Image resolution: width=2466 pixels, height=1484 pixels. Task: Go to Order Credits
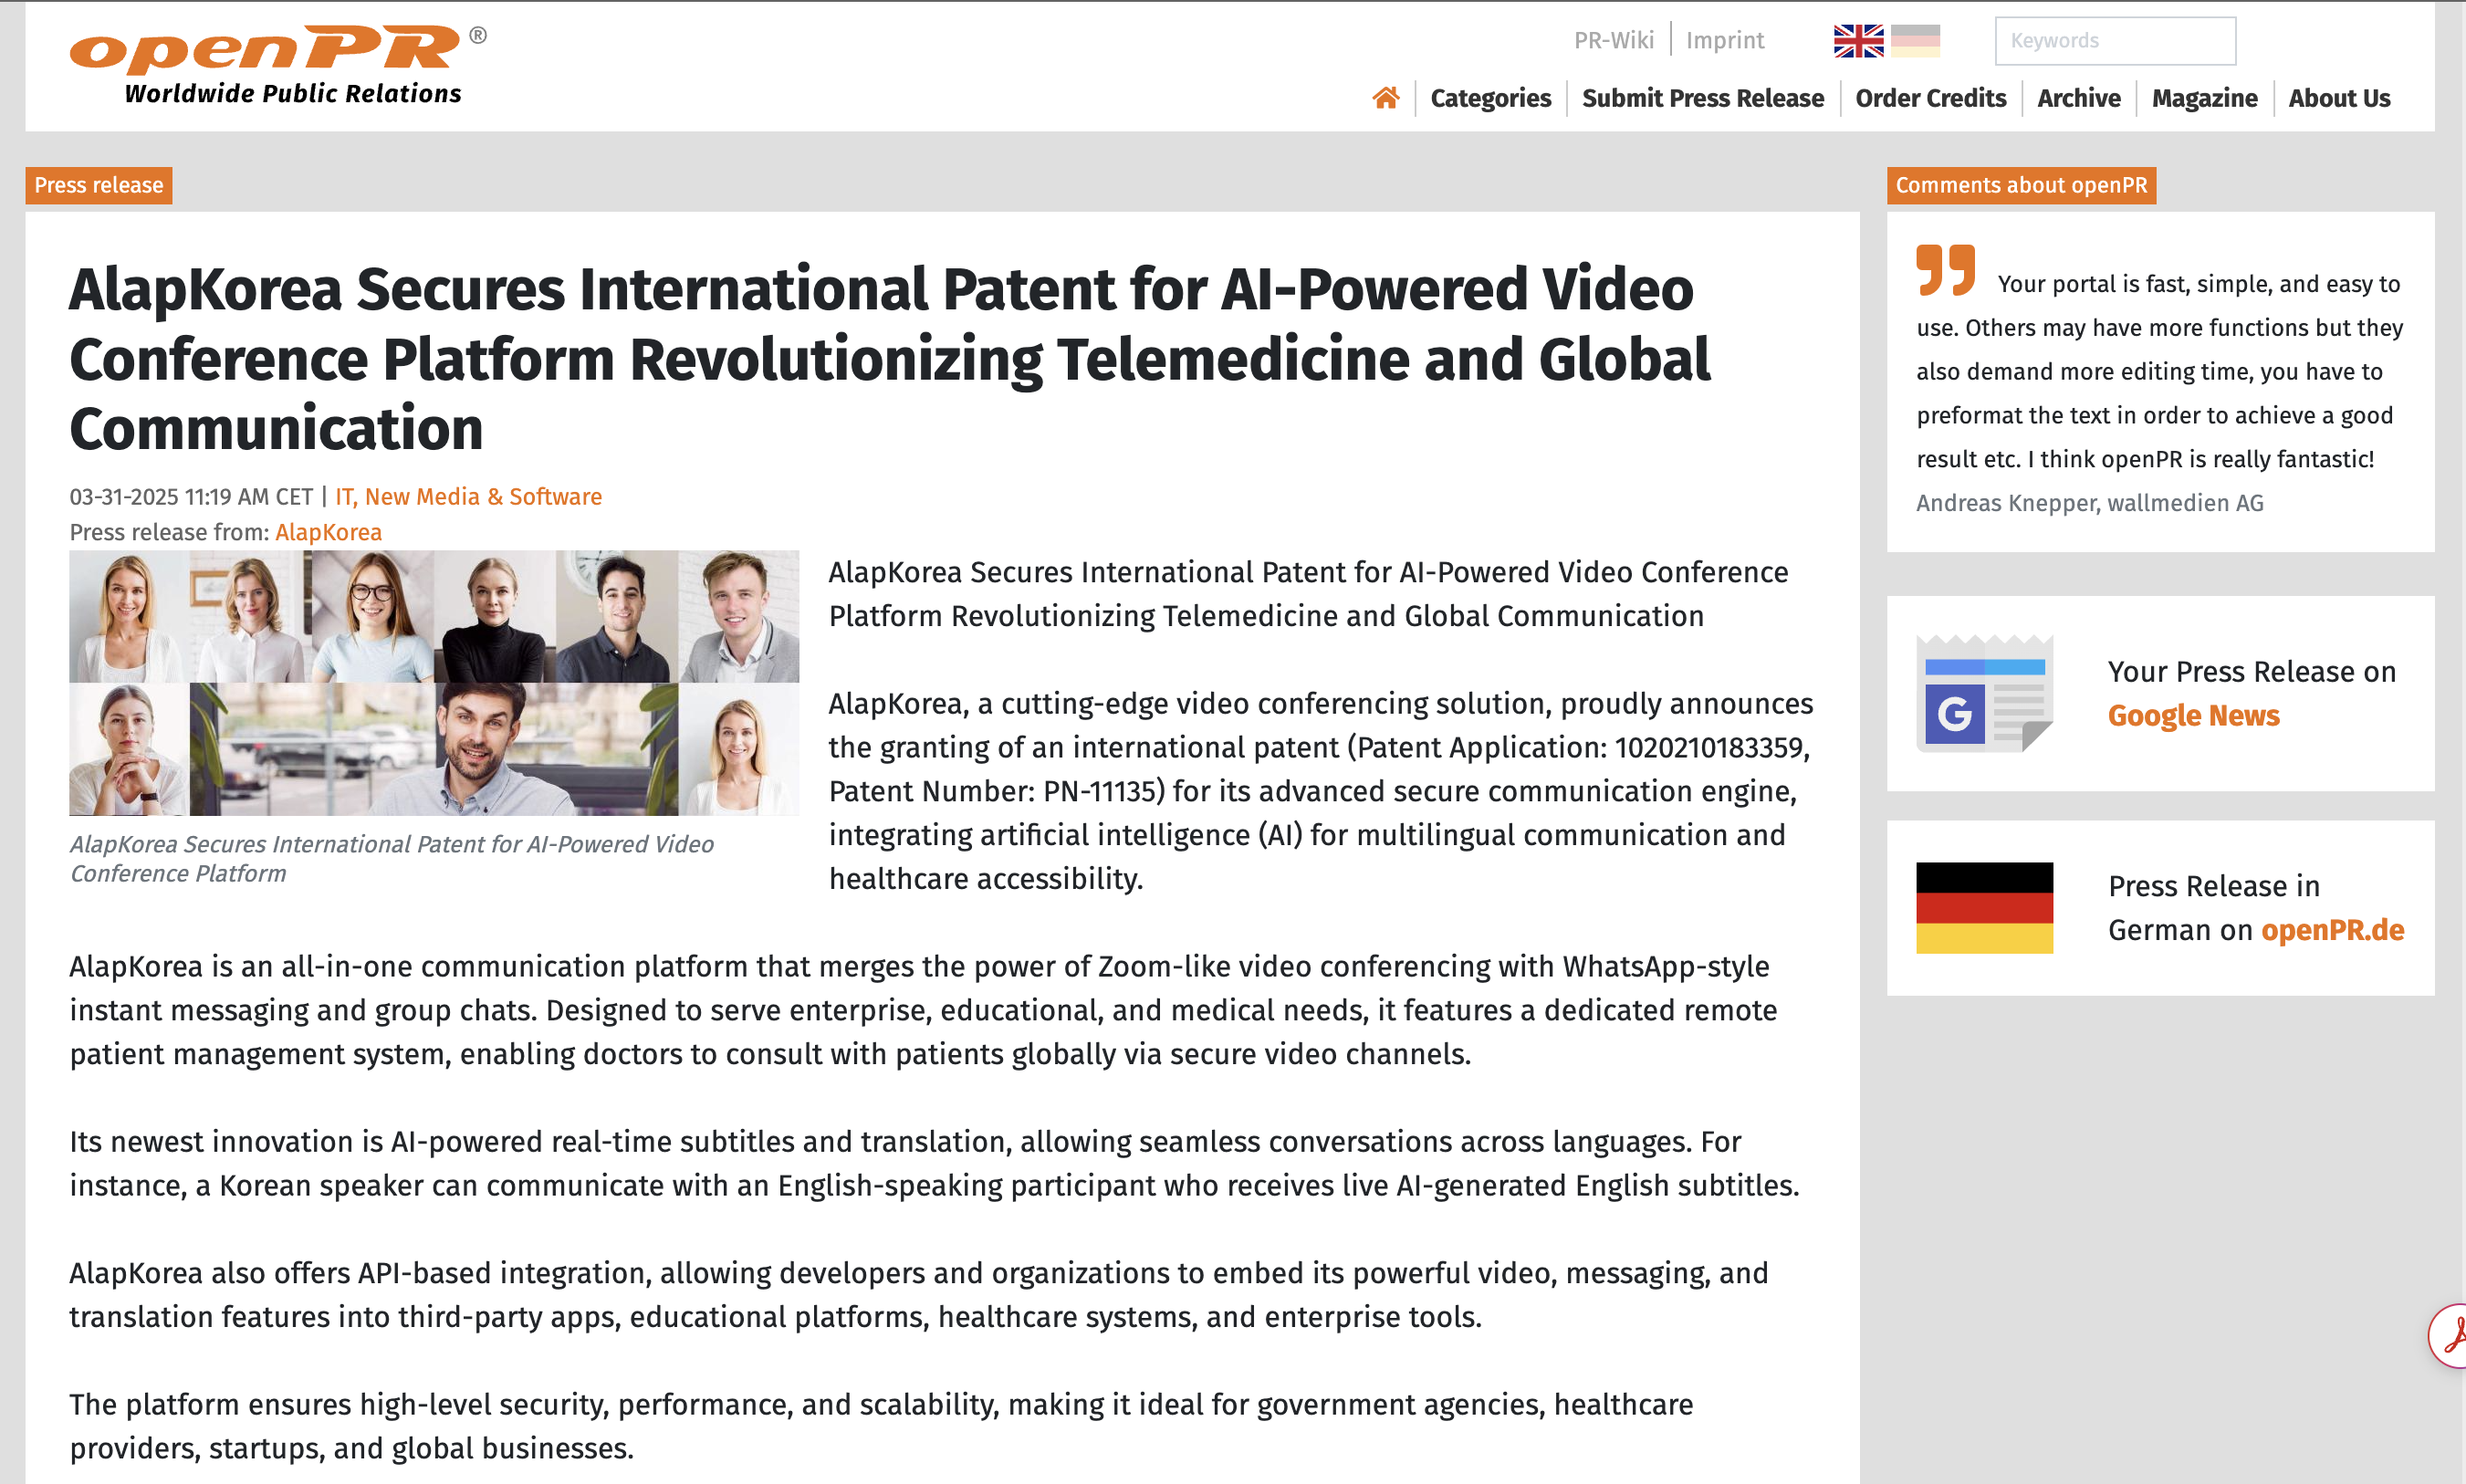click(x=1930, y=98)
